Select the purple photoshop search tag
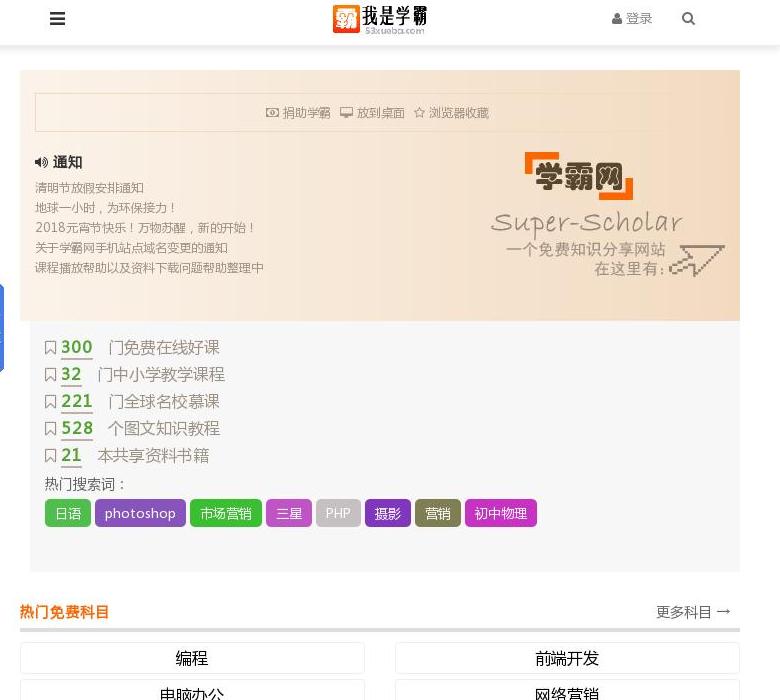This screenshot has height=700, width=780. point(140,513)
